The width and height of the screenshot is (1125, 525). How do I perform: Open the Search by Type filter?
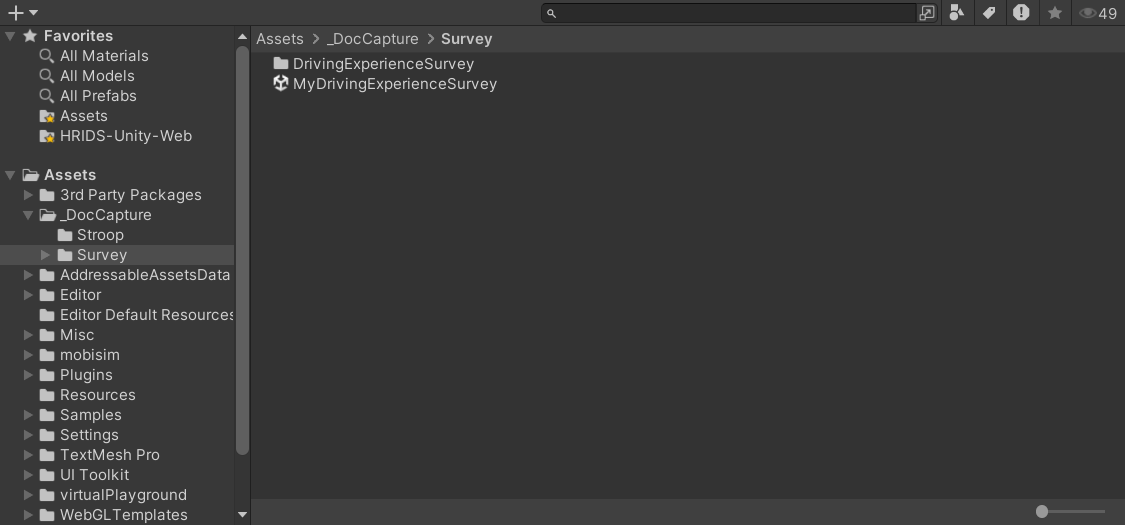pyautogui.click(x=956, y=12)
